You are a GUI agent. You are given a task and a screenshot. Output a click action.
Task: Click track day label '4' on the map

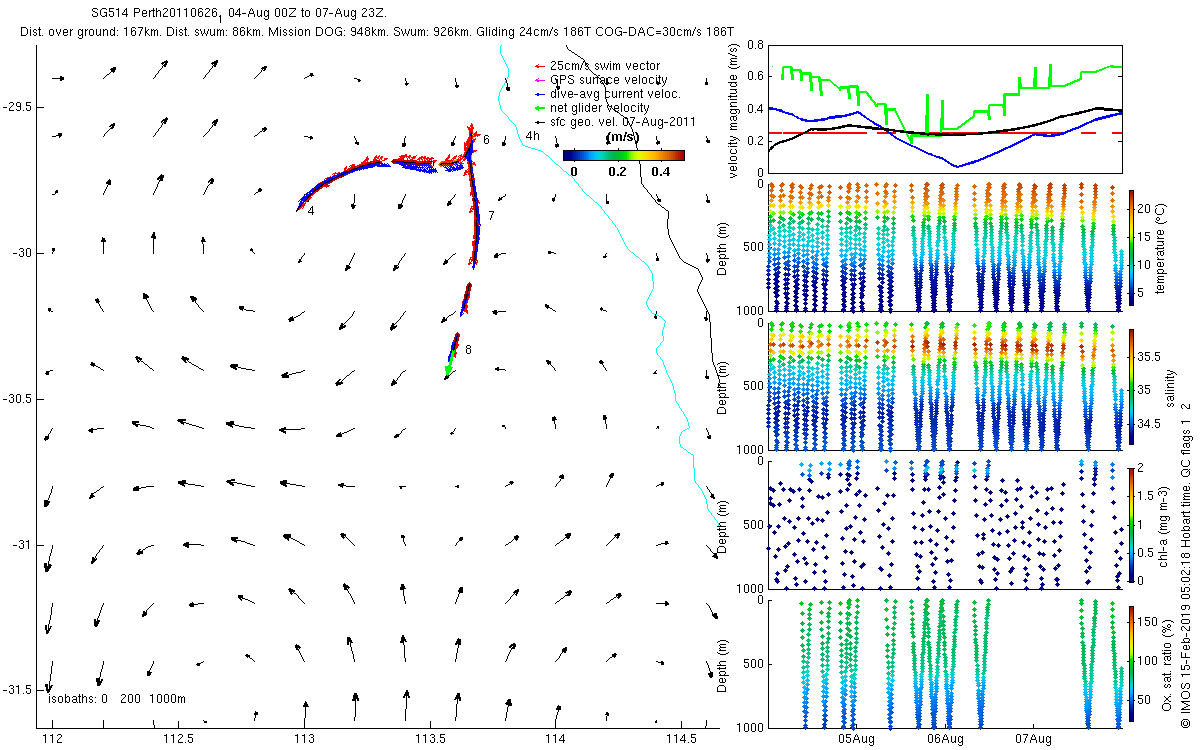(312, 211)
